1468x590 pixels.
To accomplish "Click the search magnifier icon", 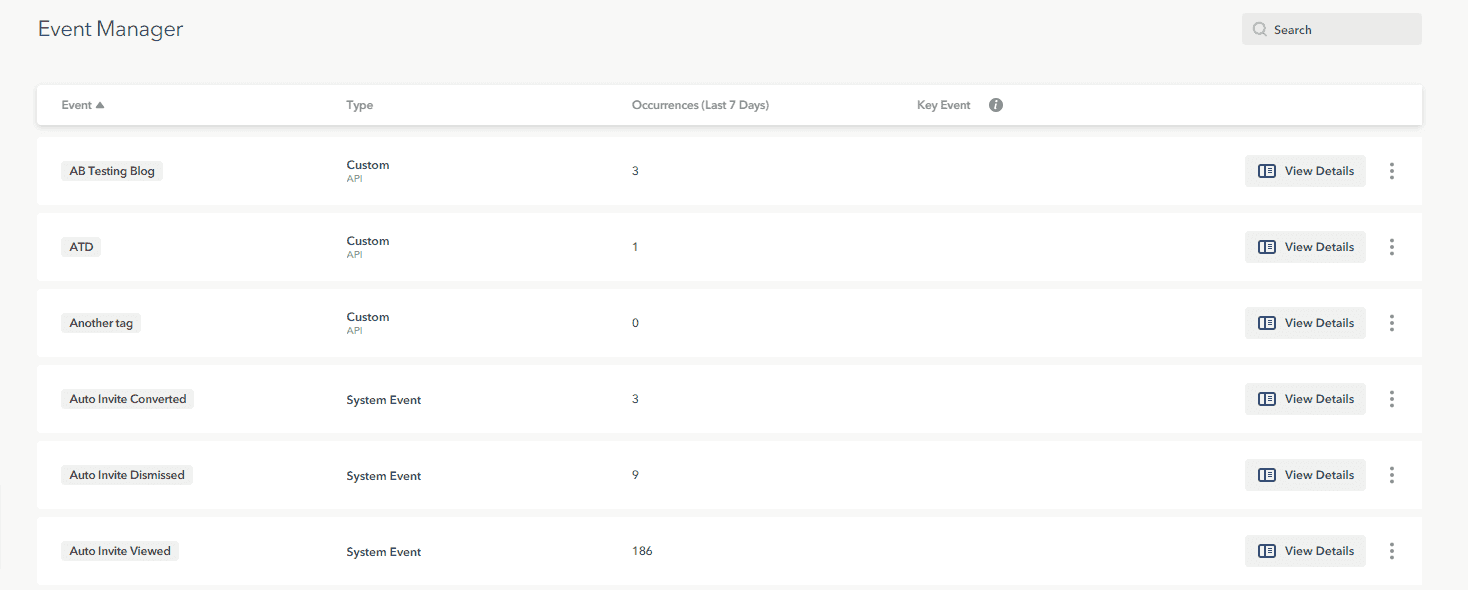I will 1259,29.
